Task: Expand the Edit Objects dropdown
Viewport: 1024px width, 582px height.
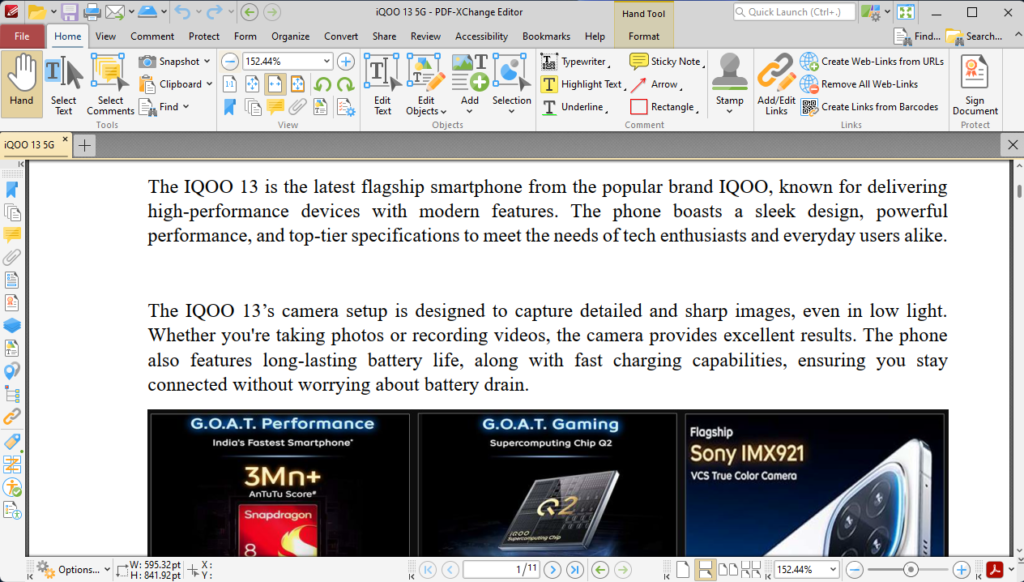Action: pos(443,112)
